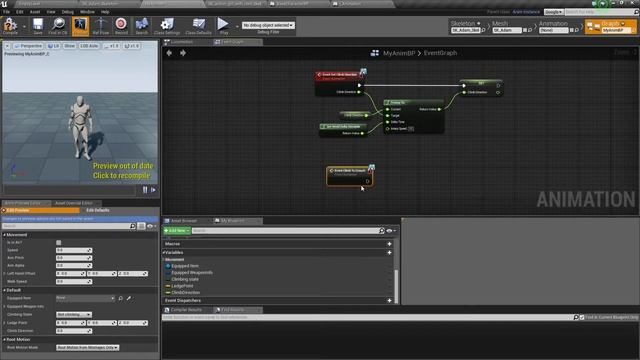Open the Play options dropdown arrow
Image resolution: width=640 pixels, height=360 pixels.
click(237, 27)
